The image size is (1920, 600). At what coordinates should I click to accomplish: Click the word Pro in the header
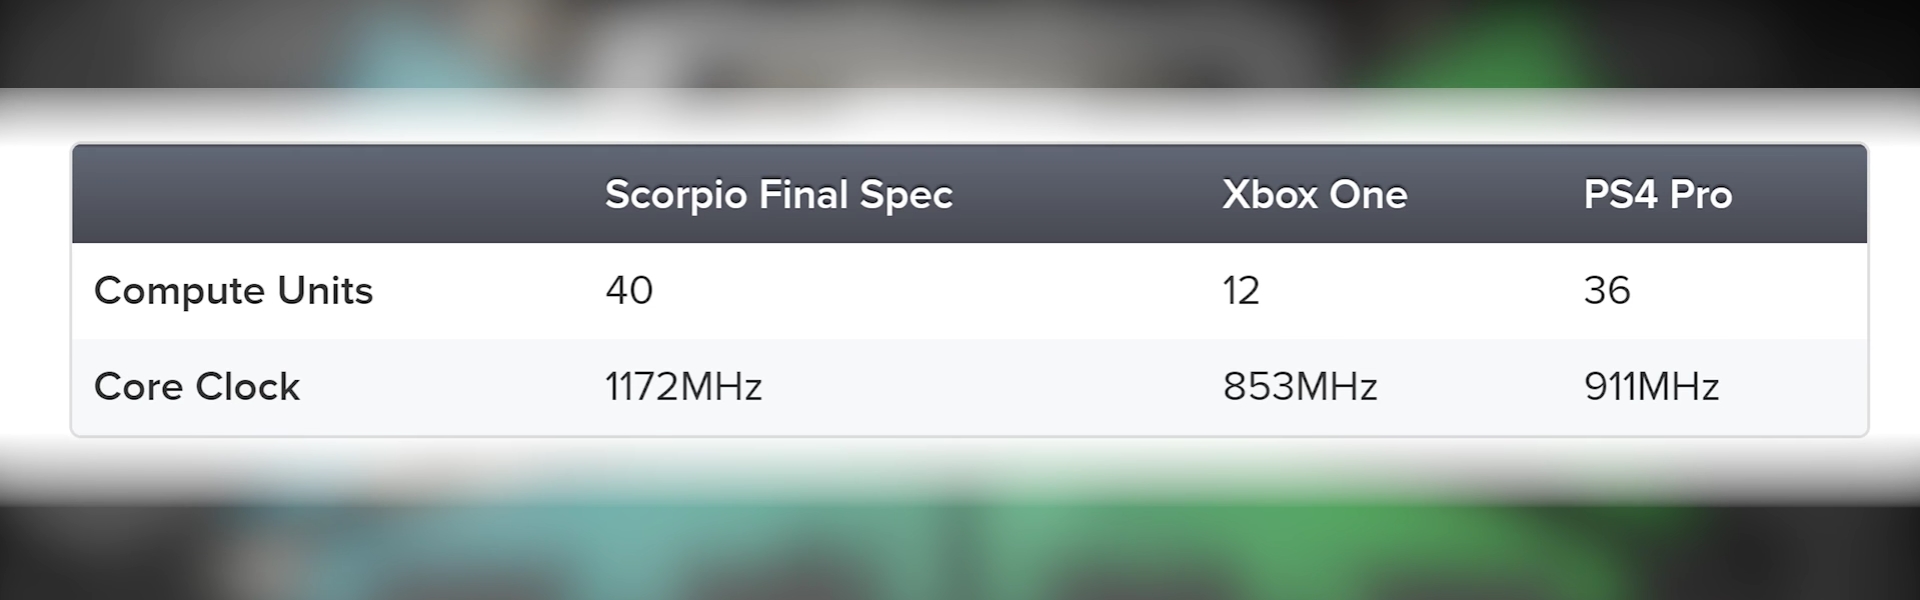[x=1700, y=195]
